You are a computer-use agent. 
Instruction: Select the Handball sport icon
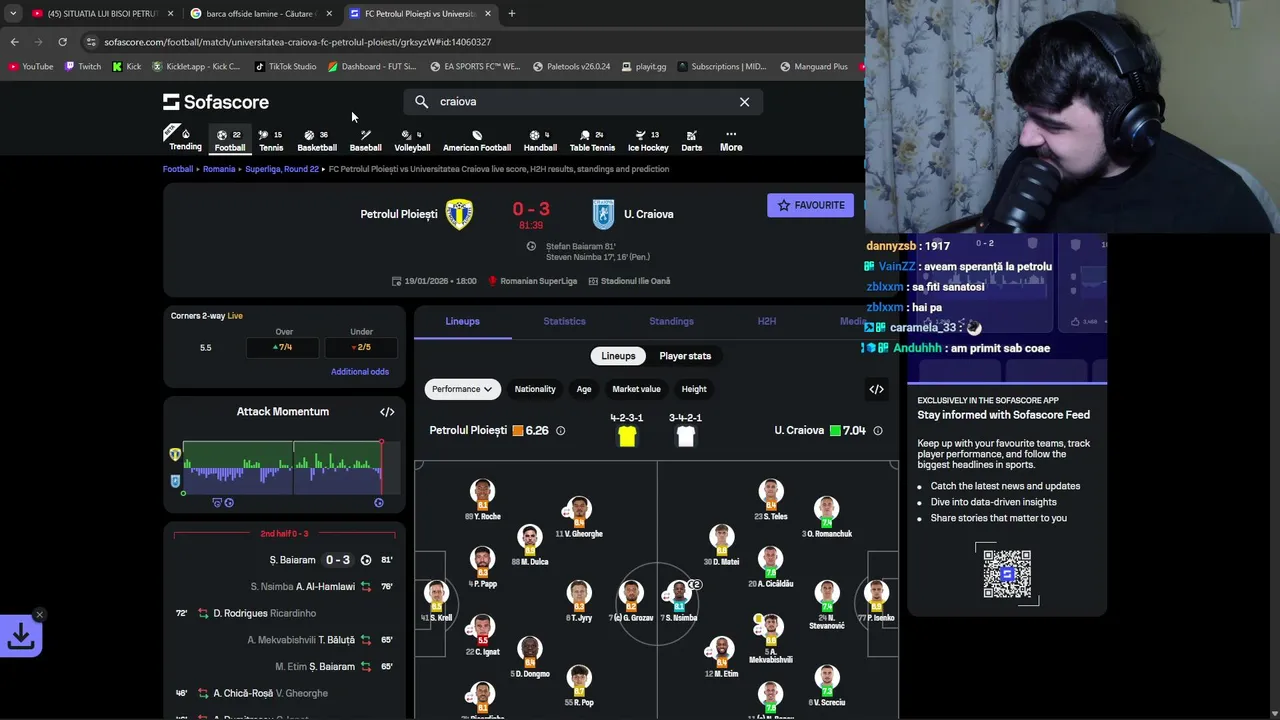540,140
